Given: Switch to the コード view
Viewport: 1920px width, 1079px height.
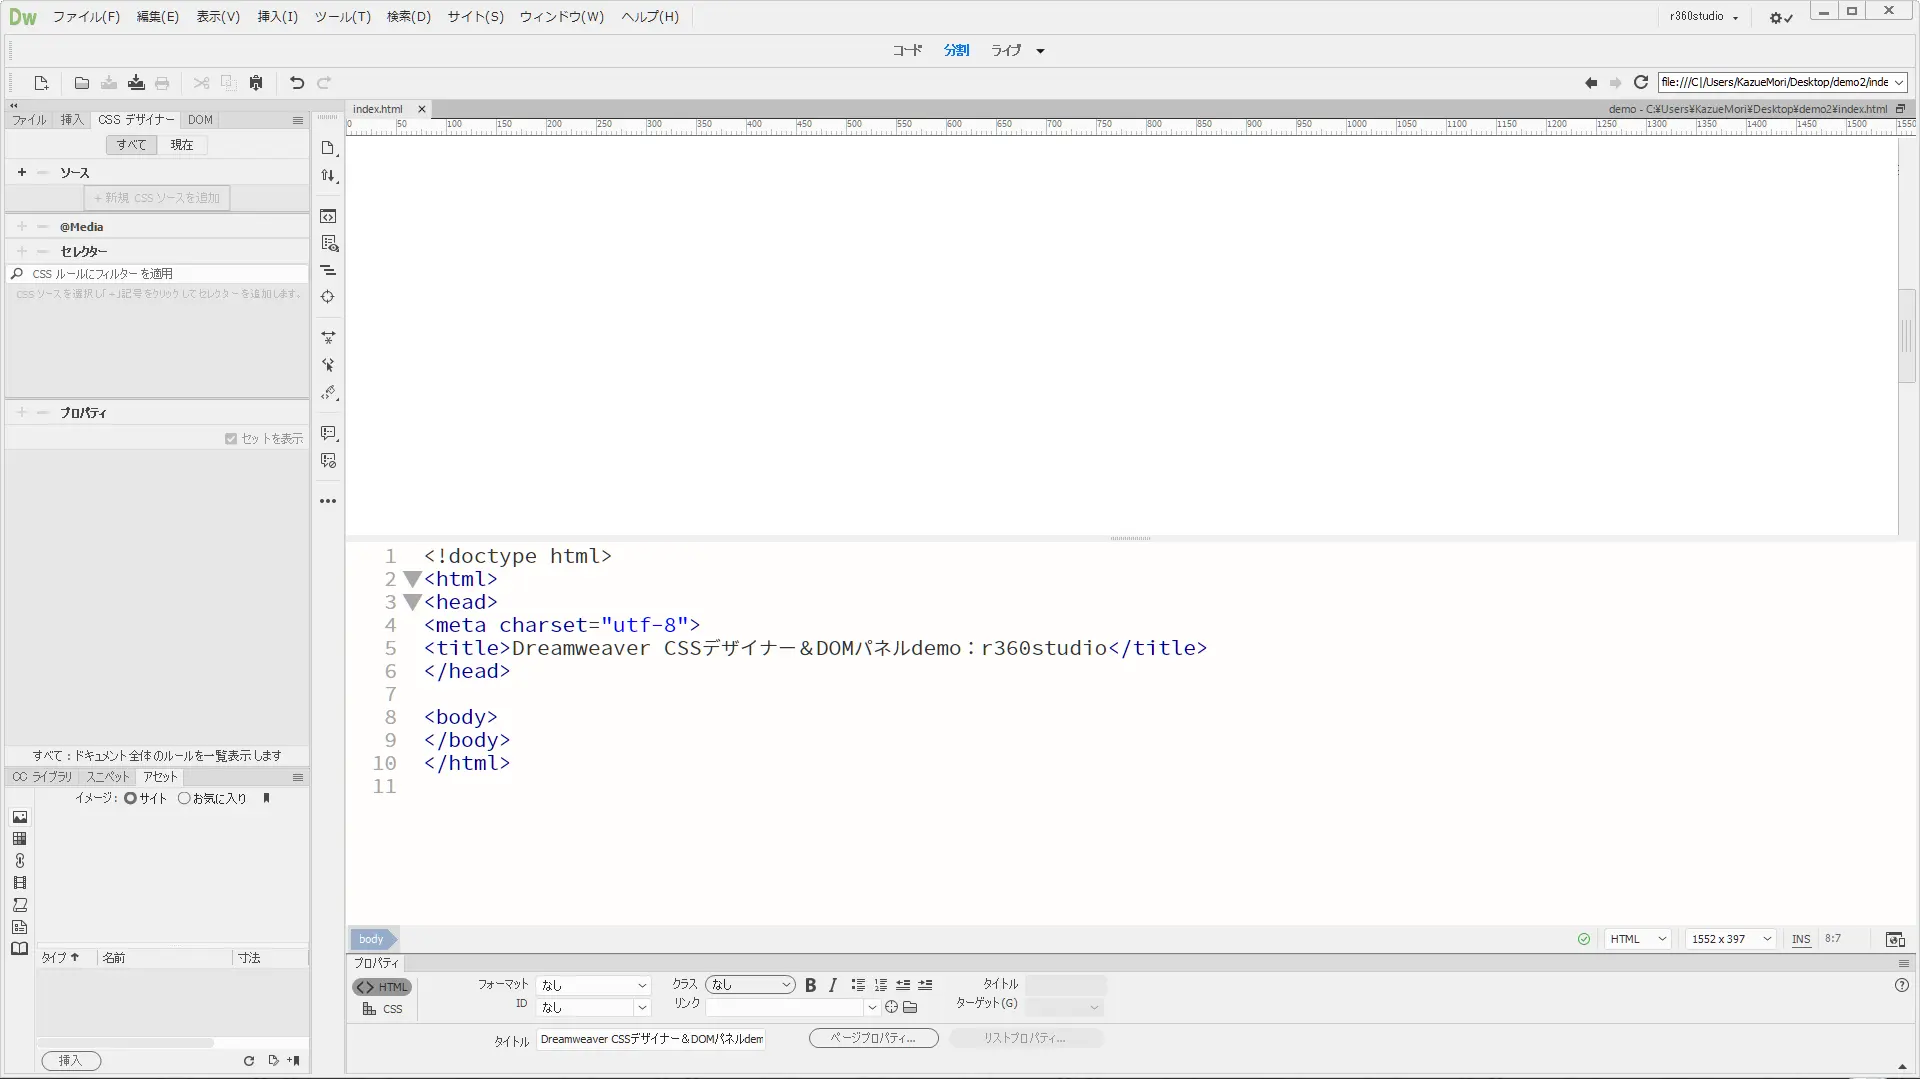Looking at the screenshot, I should tap(908, 51).
